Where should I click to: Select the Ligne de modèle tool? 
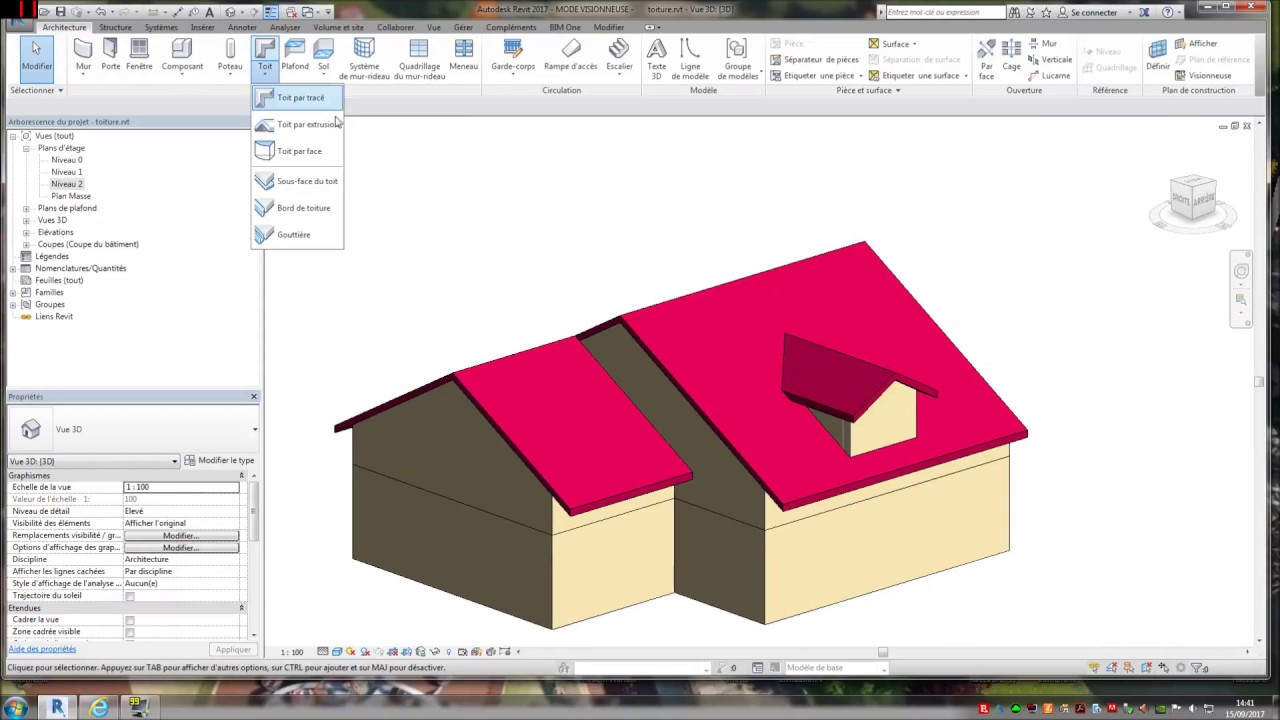point(690,59)
